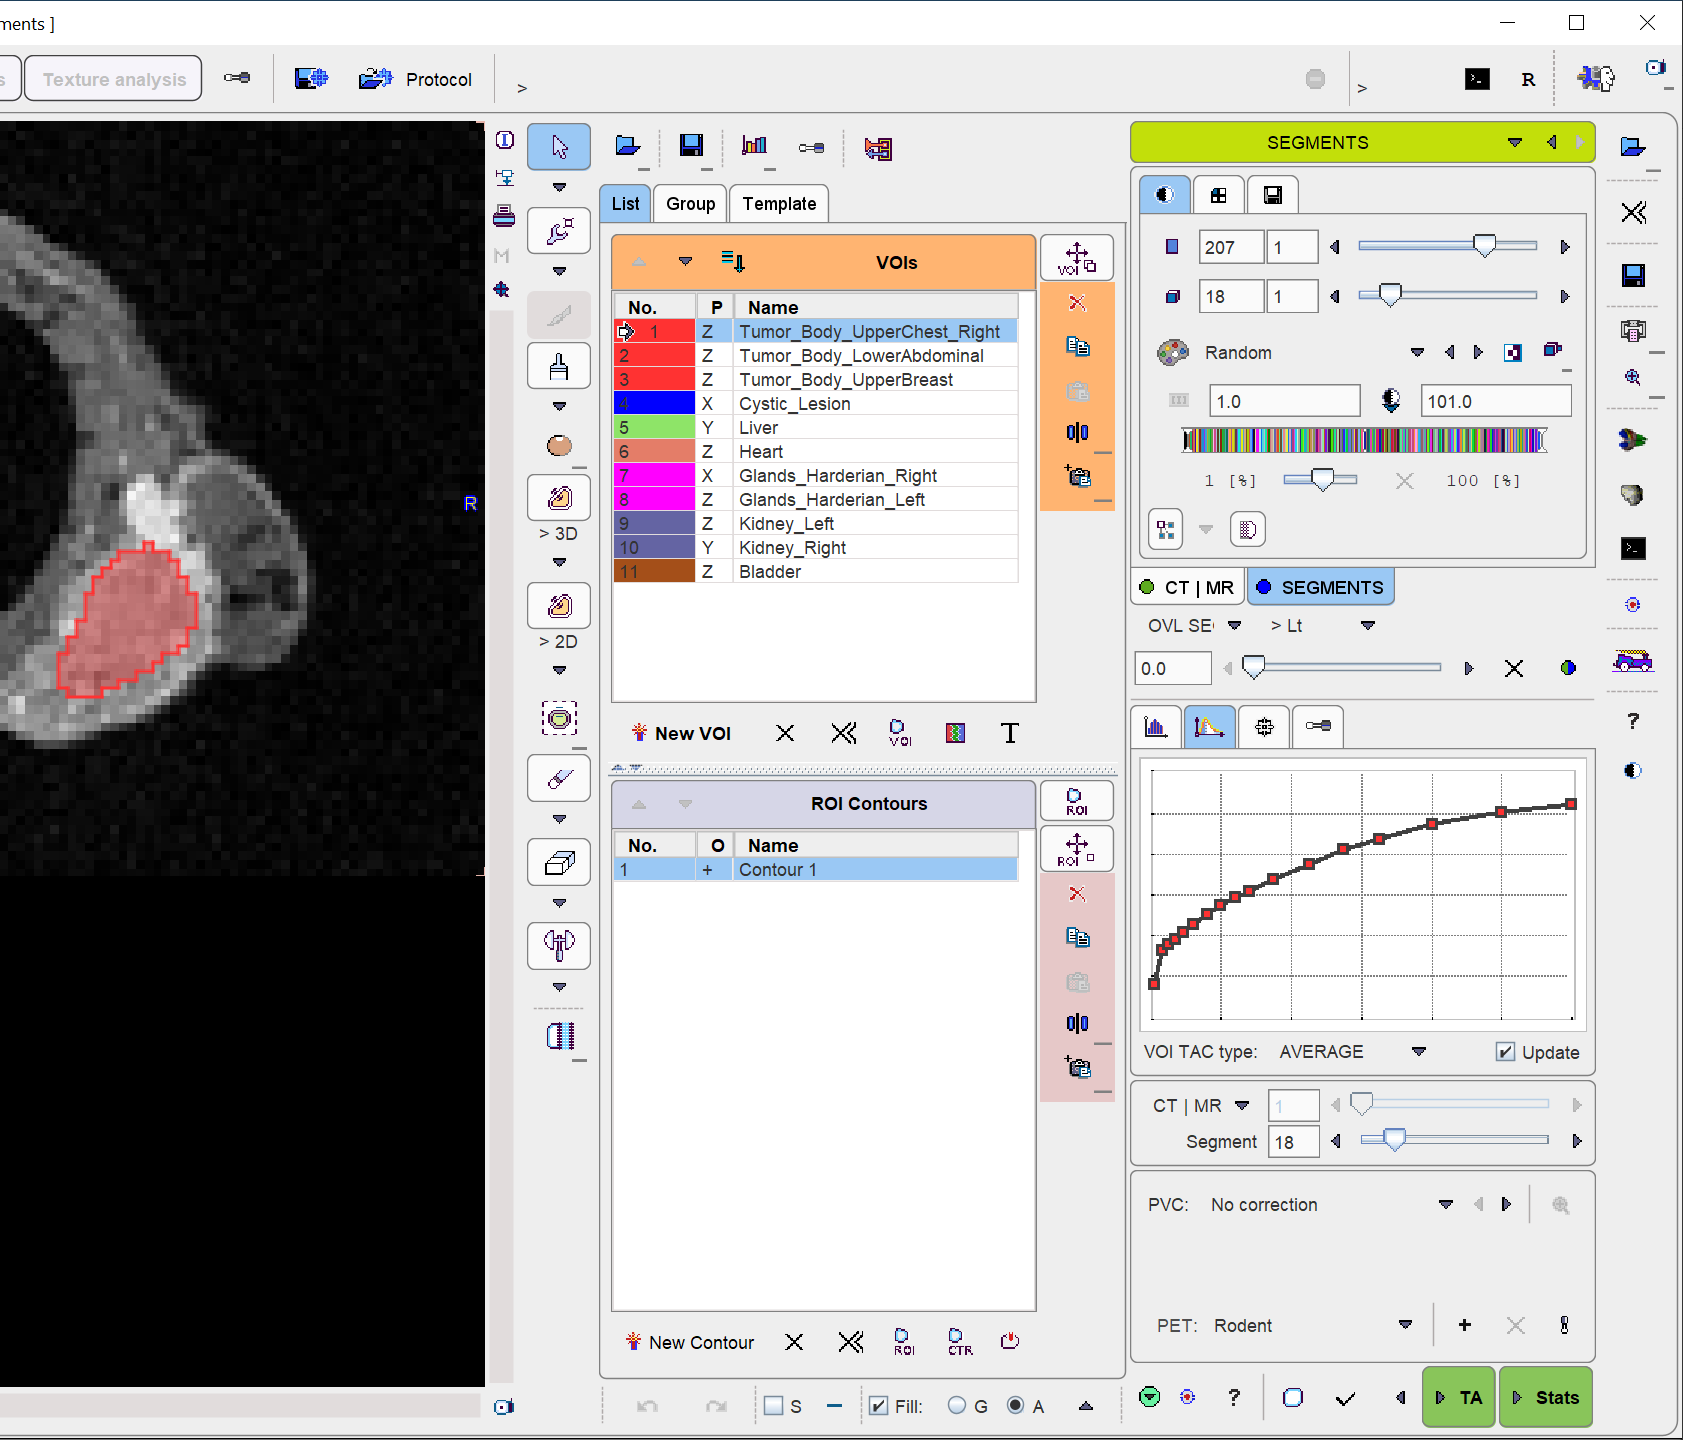
Task: Copy VOI using duplicate icon
Action: tap(1077, 346)
